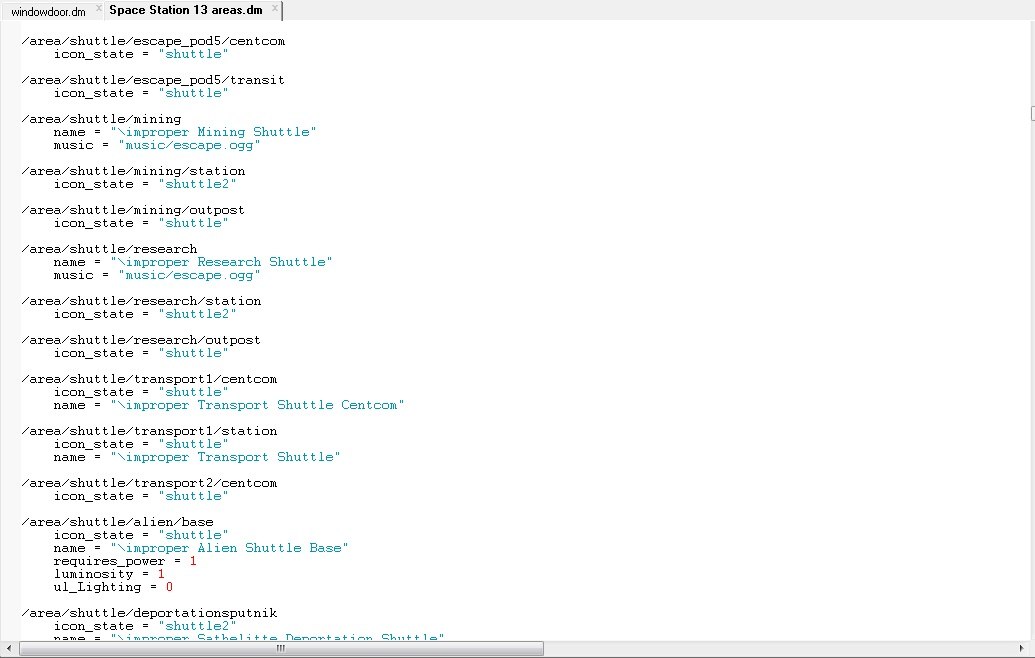
Task: Click icon_state "shuttle2" under research/station
Action: pyautogui.click(x=145, y=314)
